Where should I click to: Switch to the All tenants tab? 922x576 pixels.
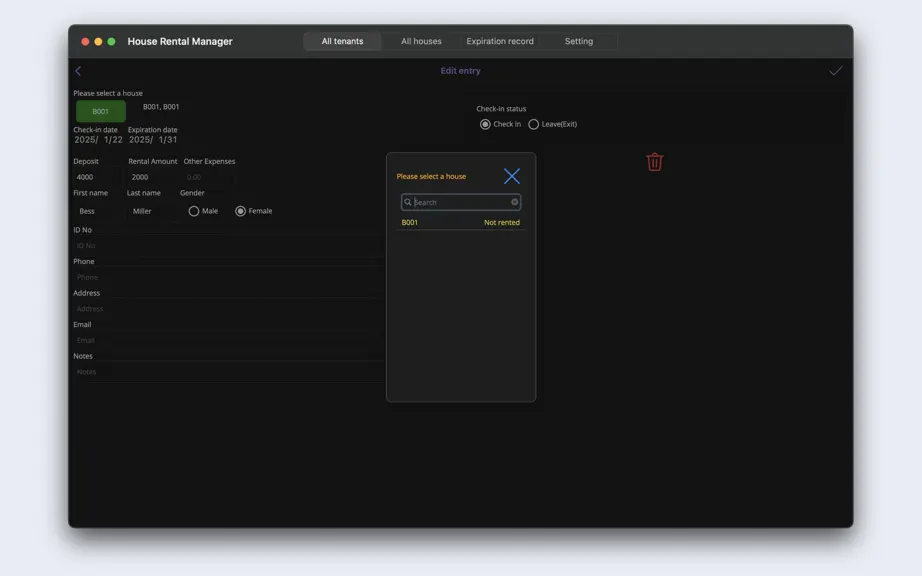[x=342, y=41]
